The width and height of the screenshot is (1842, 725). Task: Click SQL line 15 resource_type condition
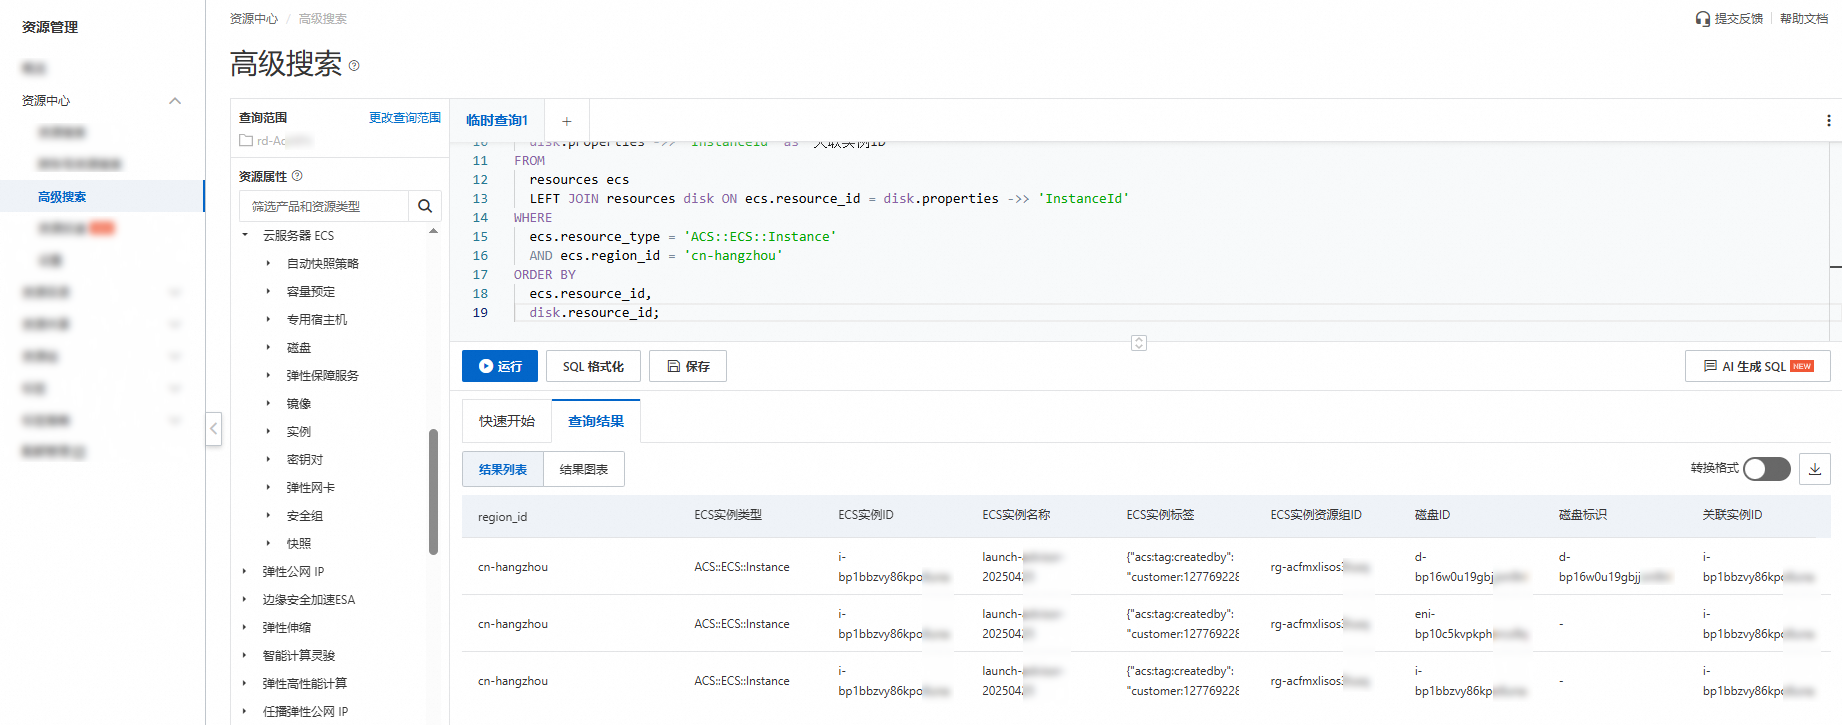pos(683,237)
